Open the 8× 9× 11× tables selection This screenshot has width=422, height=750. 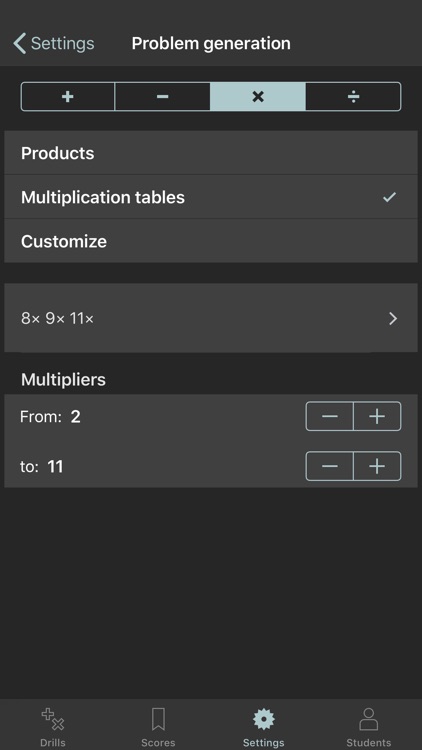coord(211,318)
